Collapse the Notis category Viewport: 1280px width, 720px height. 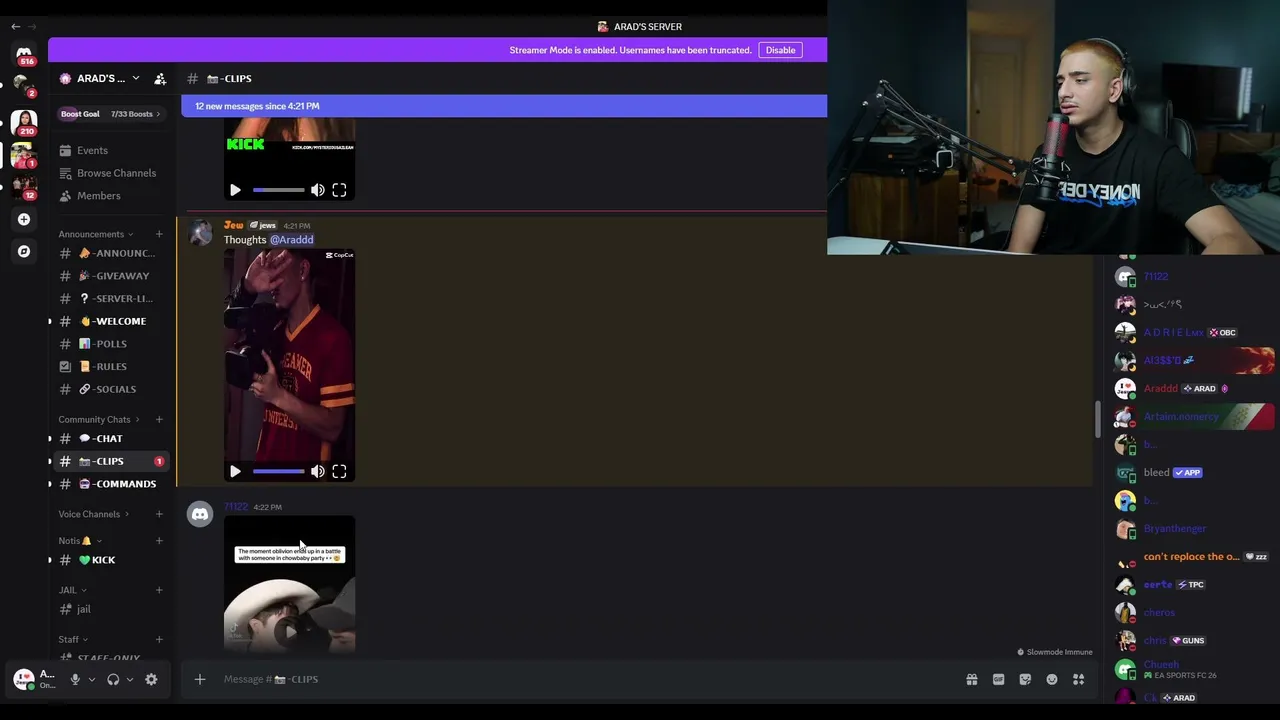click(x=80, y=541)
